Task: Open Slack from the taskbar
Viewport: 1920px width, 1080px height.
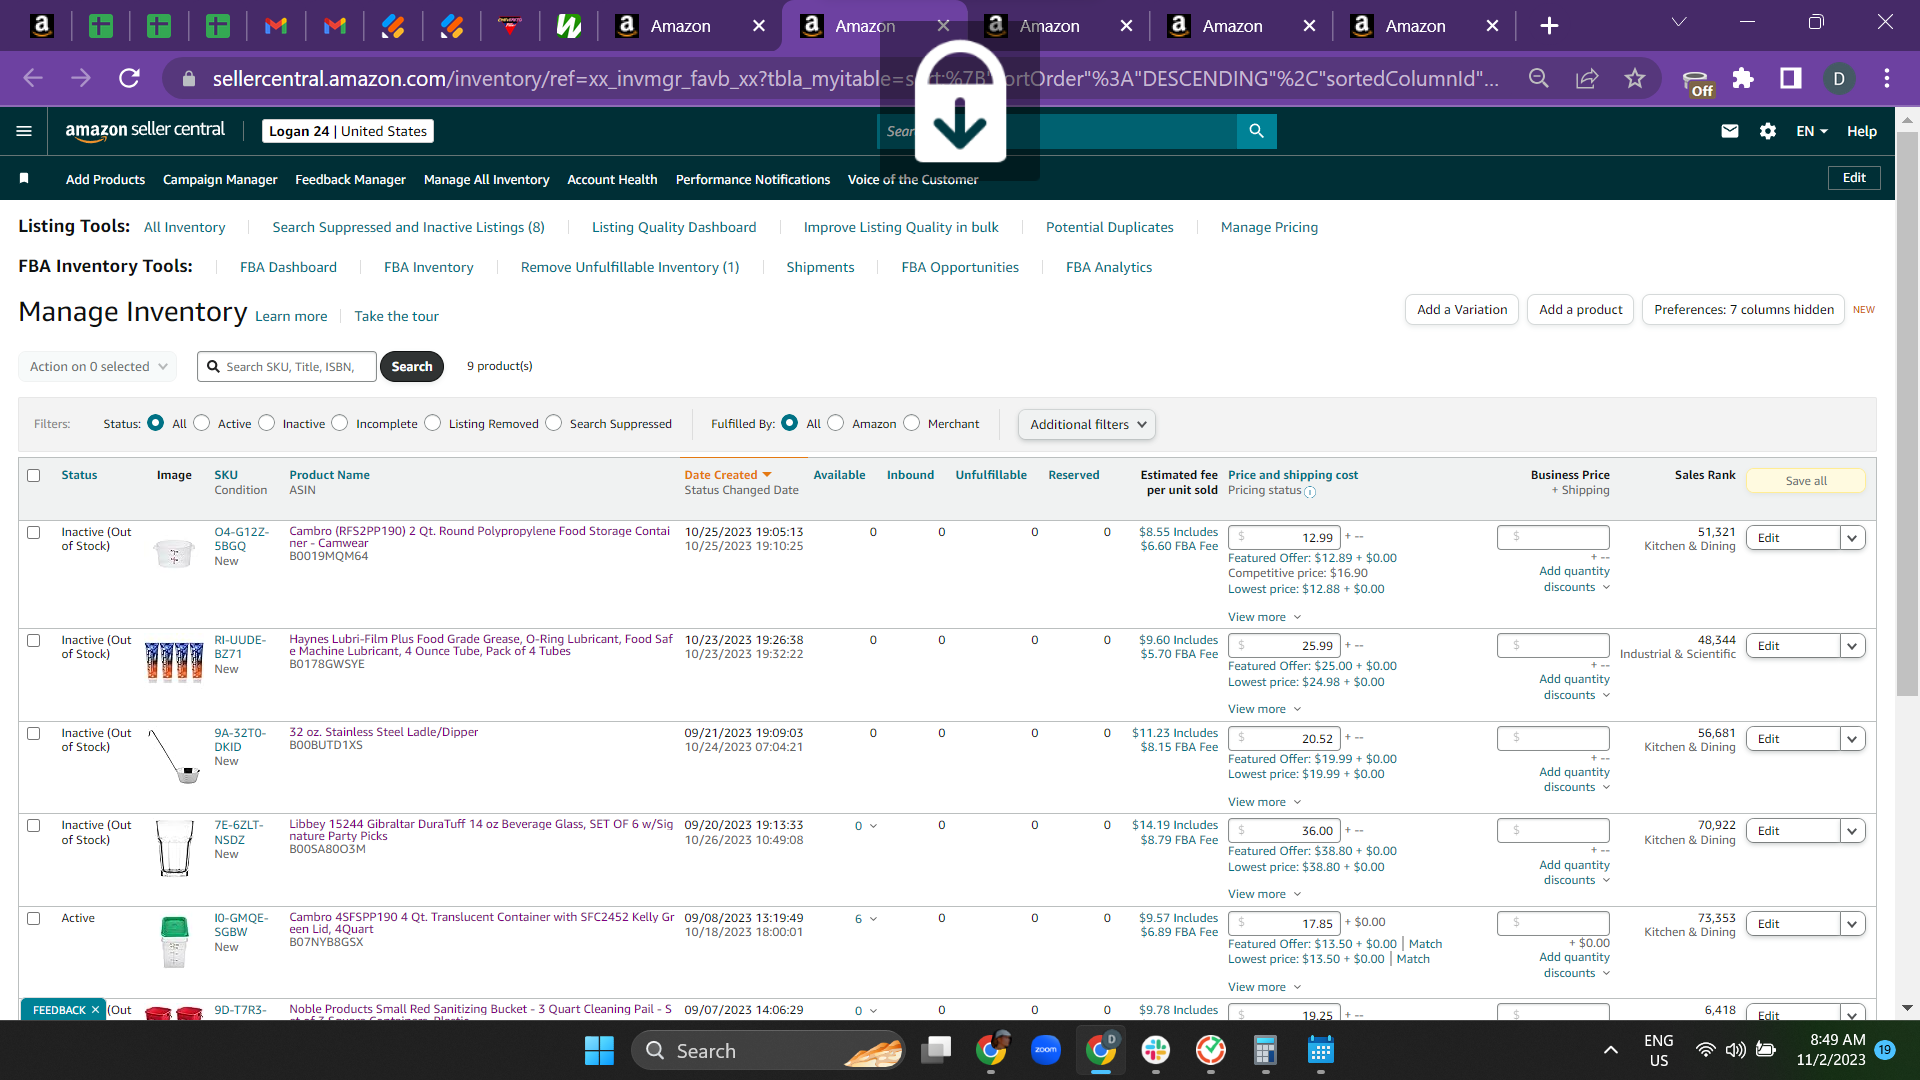Action: 1155,1050
